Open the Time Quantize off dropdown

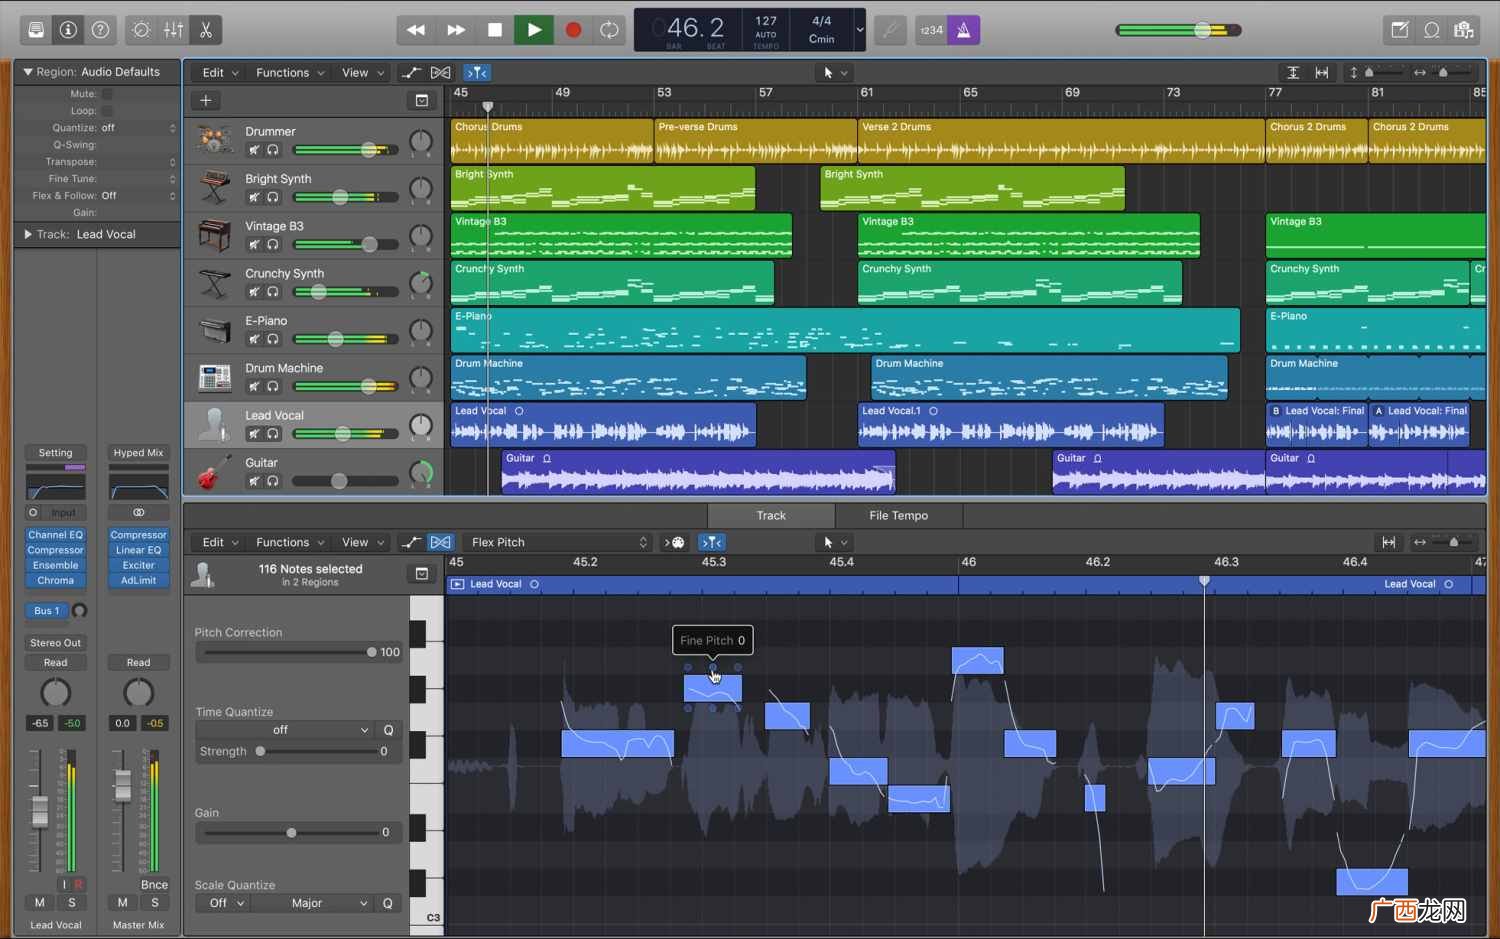point(284,730)
